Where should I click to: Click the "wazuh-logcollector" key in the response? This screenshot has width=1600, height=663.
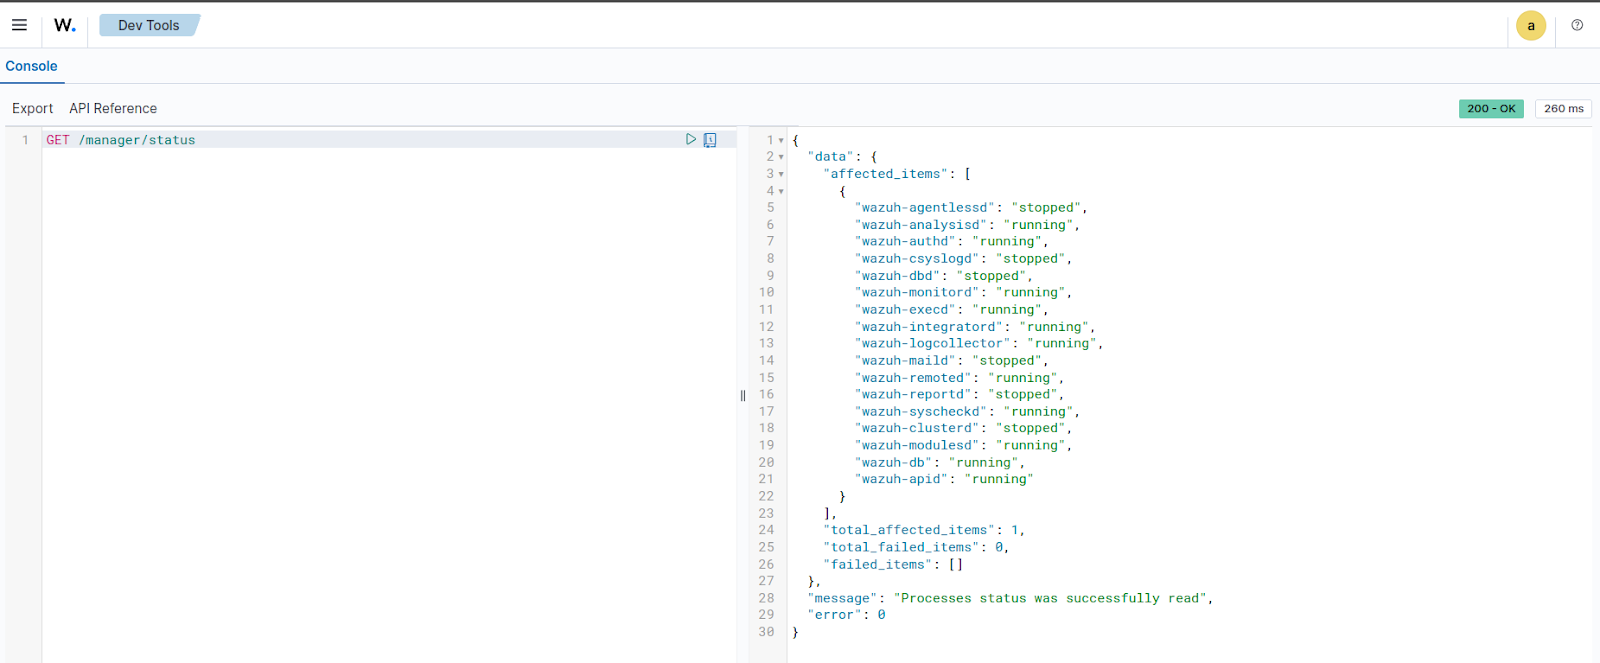point(933,343)
